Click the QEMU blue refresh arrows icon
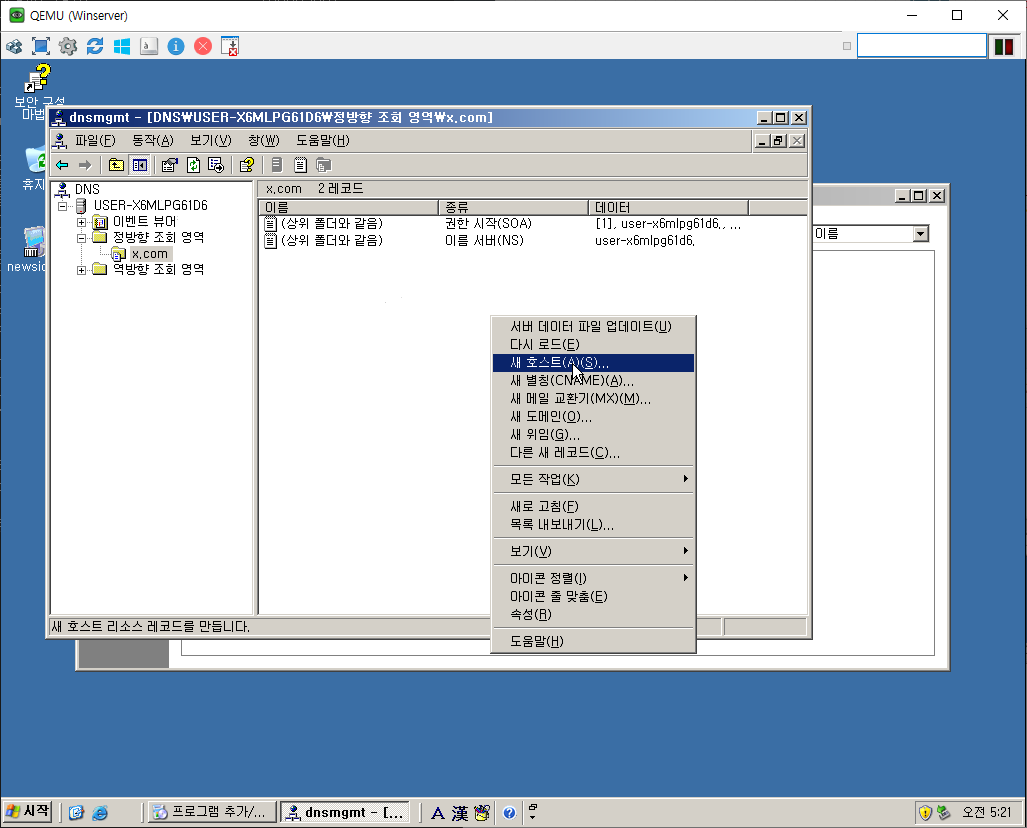 (x=95, y=47)
